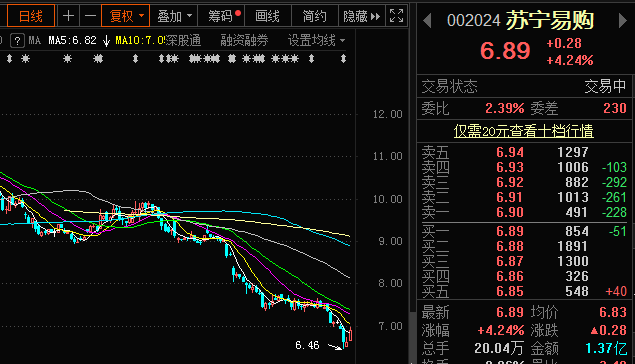Click the 9.00 price axis label
This screenshot has height=364, width=635.
[x=390, y=242]
